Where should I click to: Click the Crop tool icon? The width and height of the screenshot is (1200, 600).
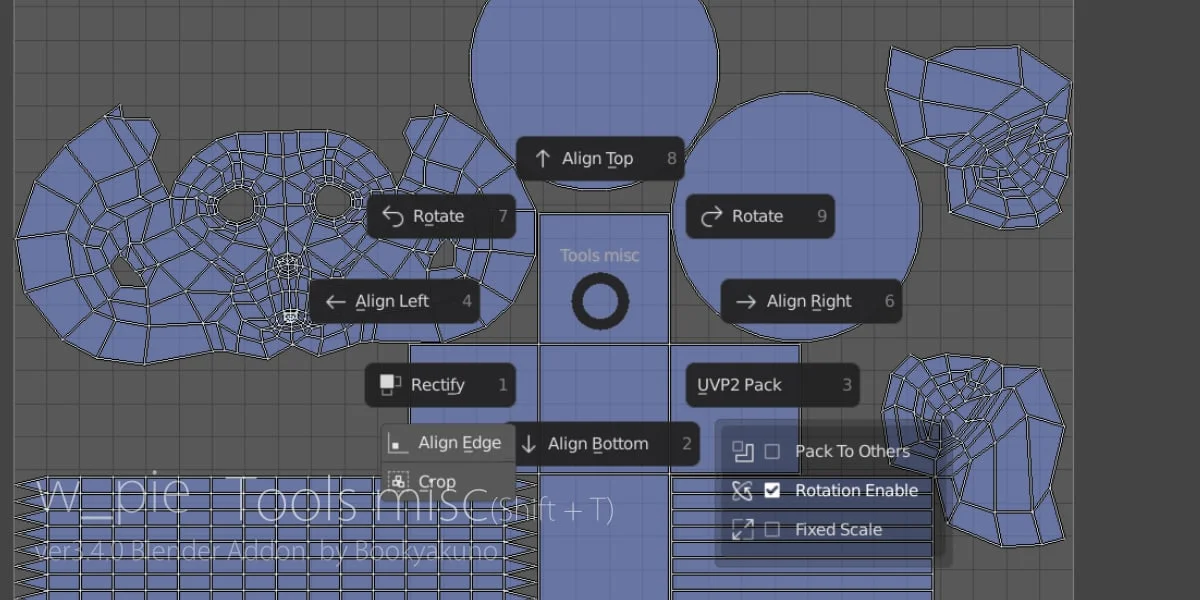(x=396, y=481)
